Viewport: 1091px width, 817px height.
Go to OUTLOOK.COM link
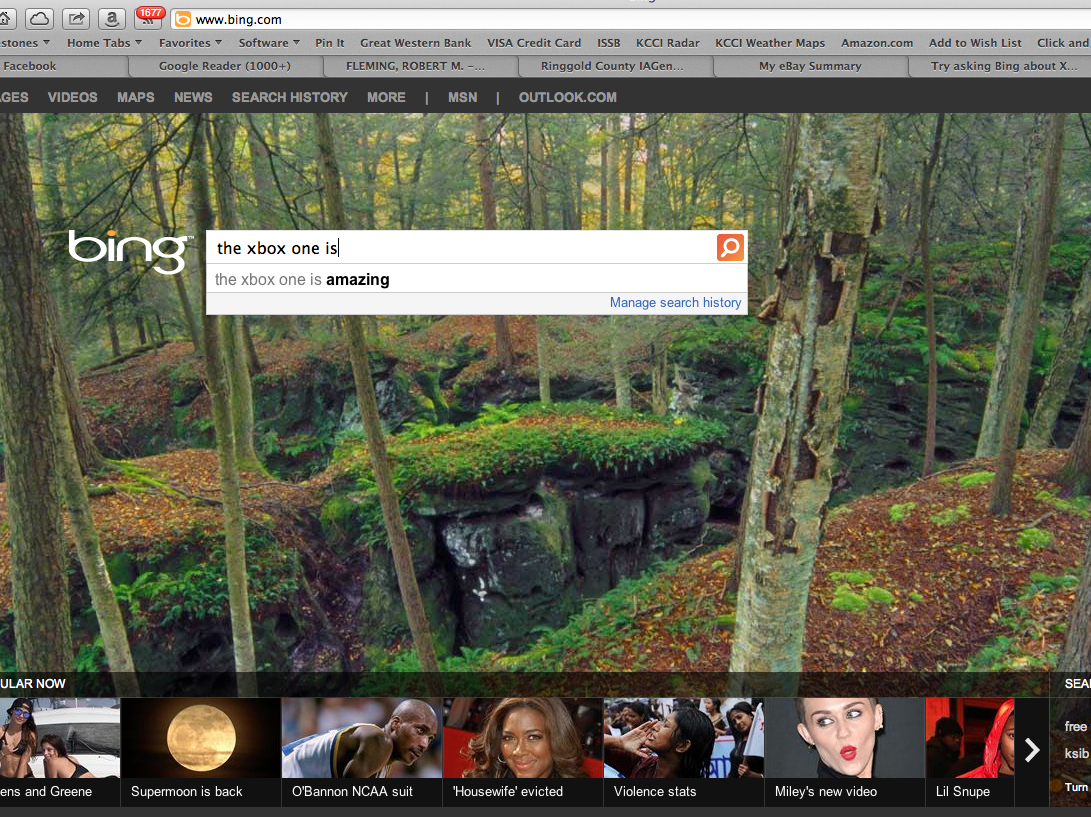click(567, 97)
